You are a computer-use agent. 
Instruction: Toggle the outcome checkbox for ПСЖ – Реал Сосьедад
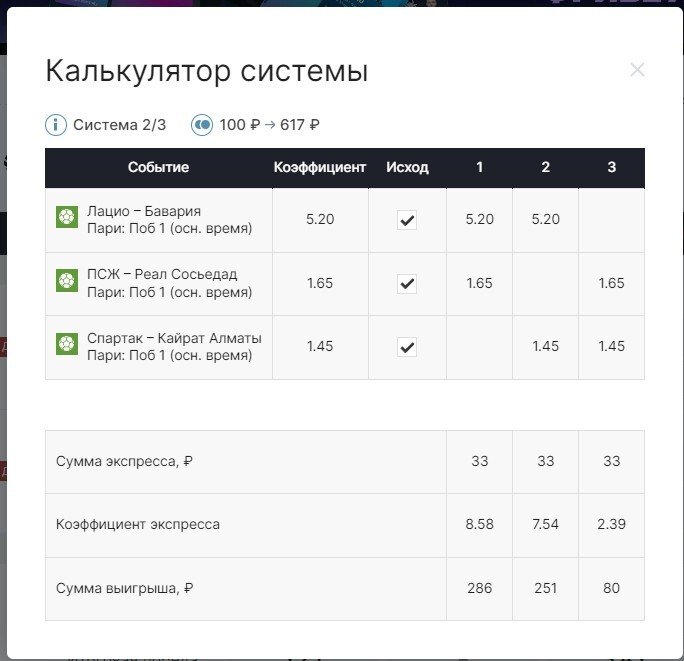coord(407,283)
